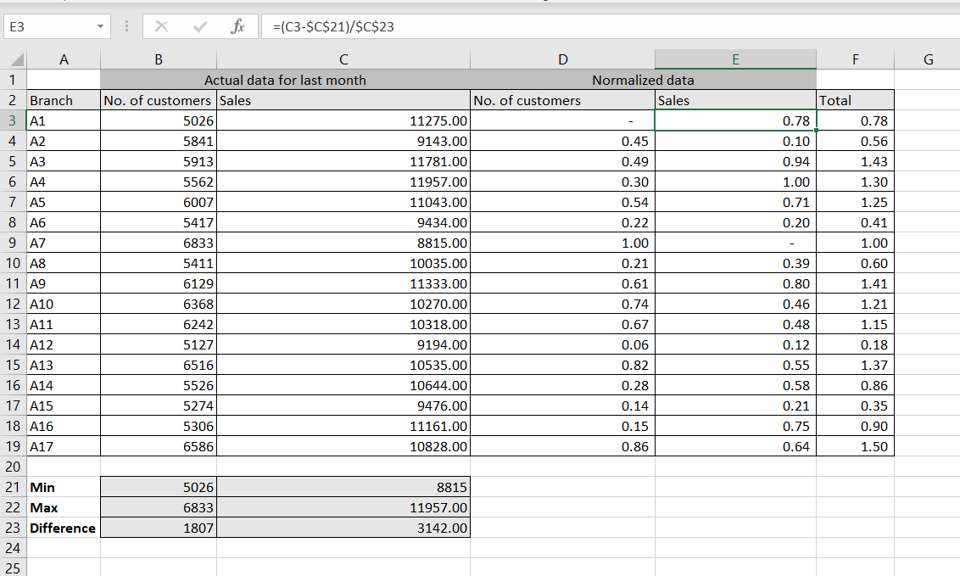Click the 'Normalized data' header cell
The width and height of the screenshot is (960, 576).
tap(642, 80)
